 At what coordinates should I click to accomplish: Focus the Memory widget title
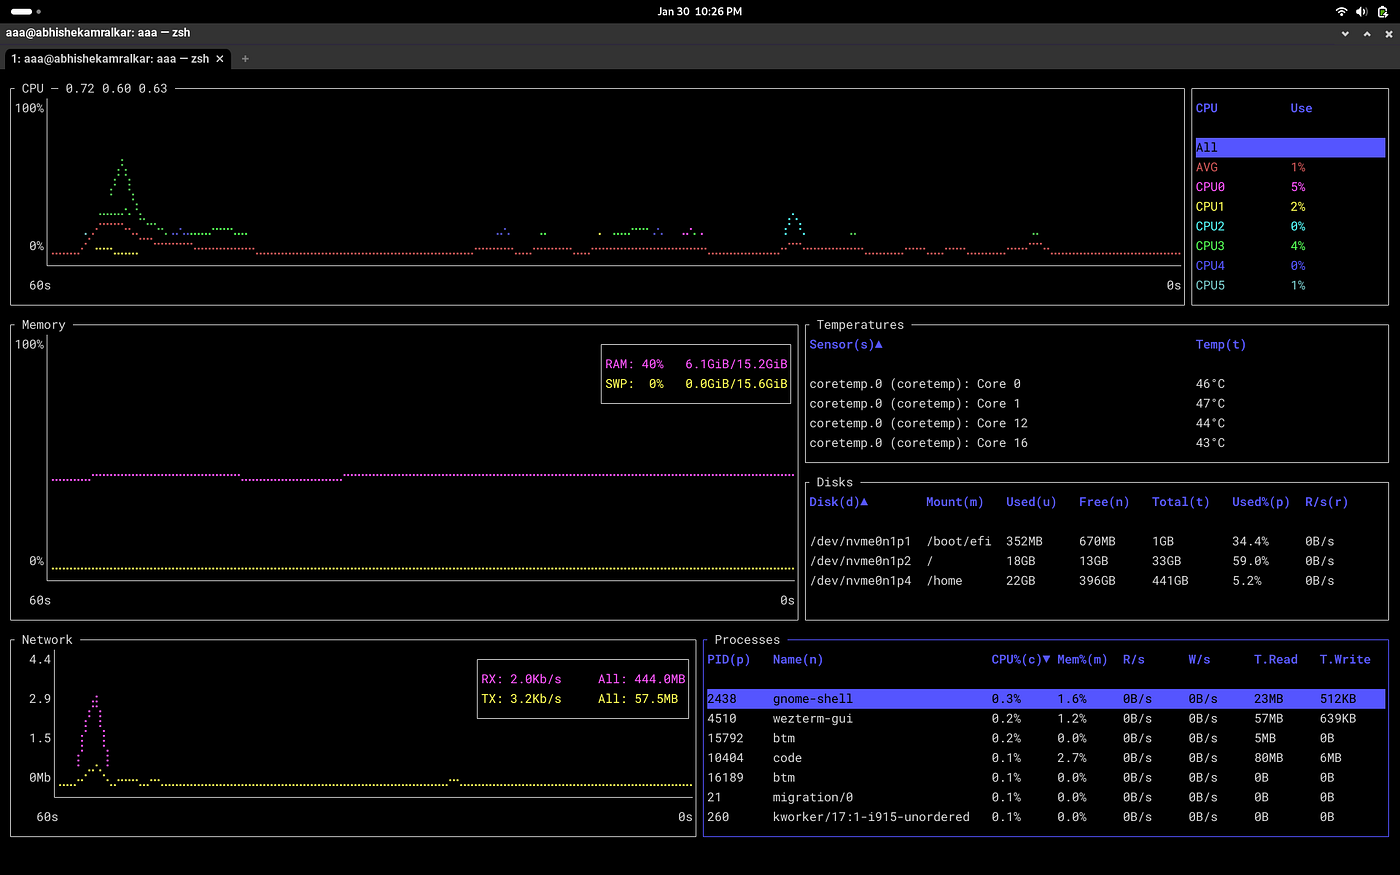43,325
